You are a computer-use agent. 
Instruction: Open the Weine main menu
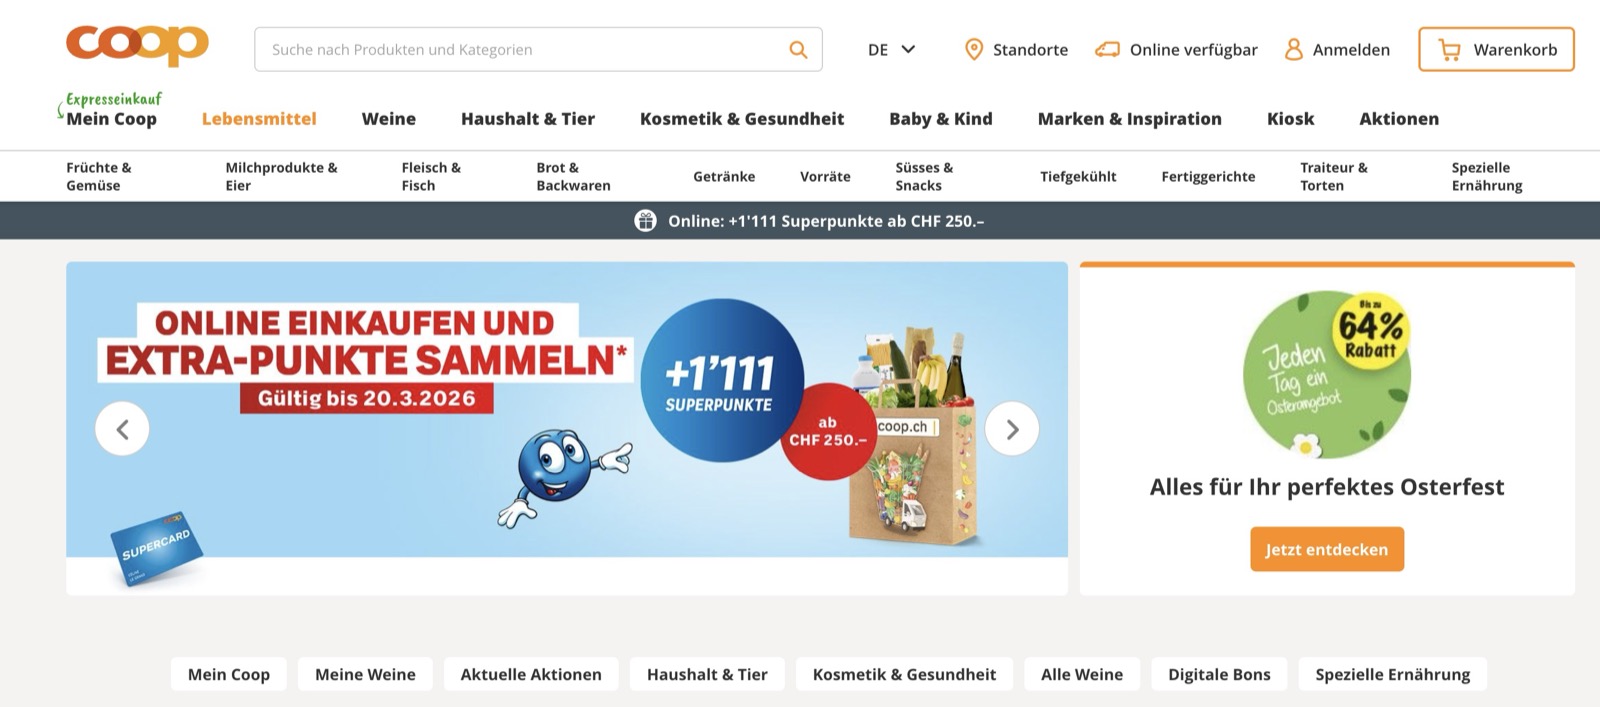click(x=388, y=119)
